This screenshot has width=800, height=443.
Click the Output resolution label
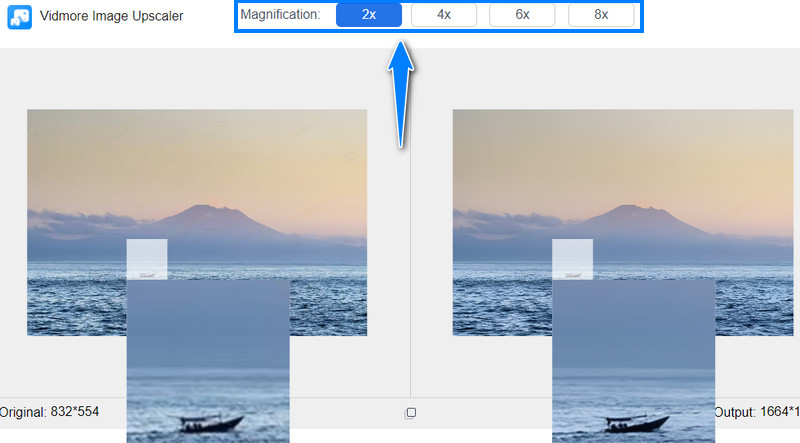point(756,412)
